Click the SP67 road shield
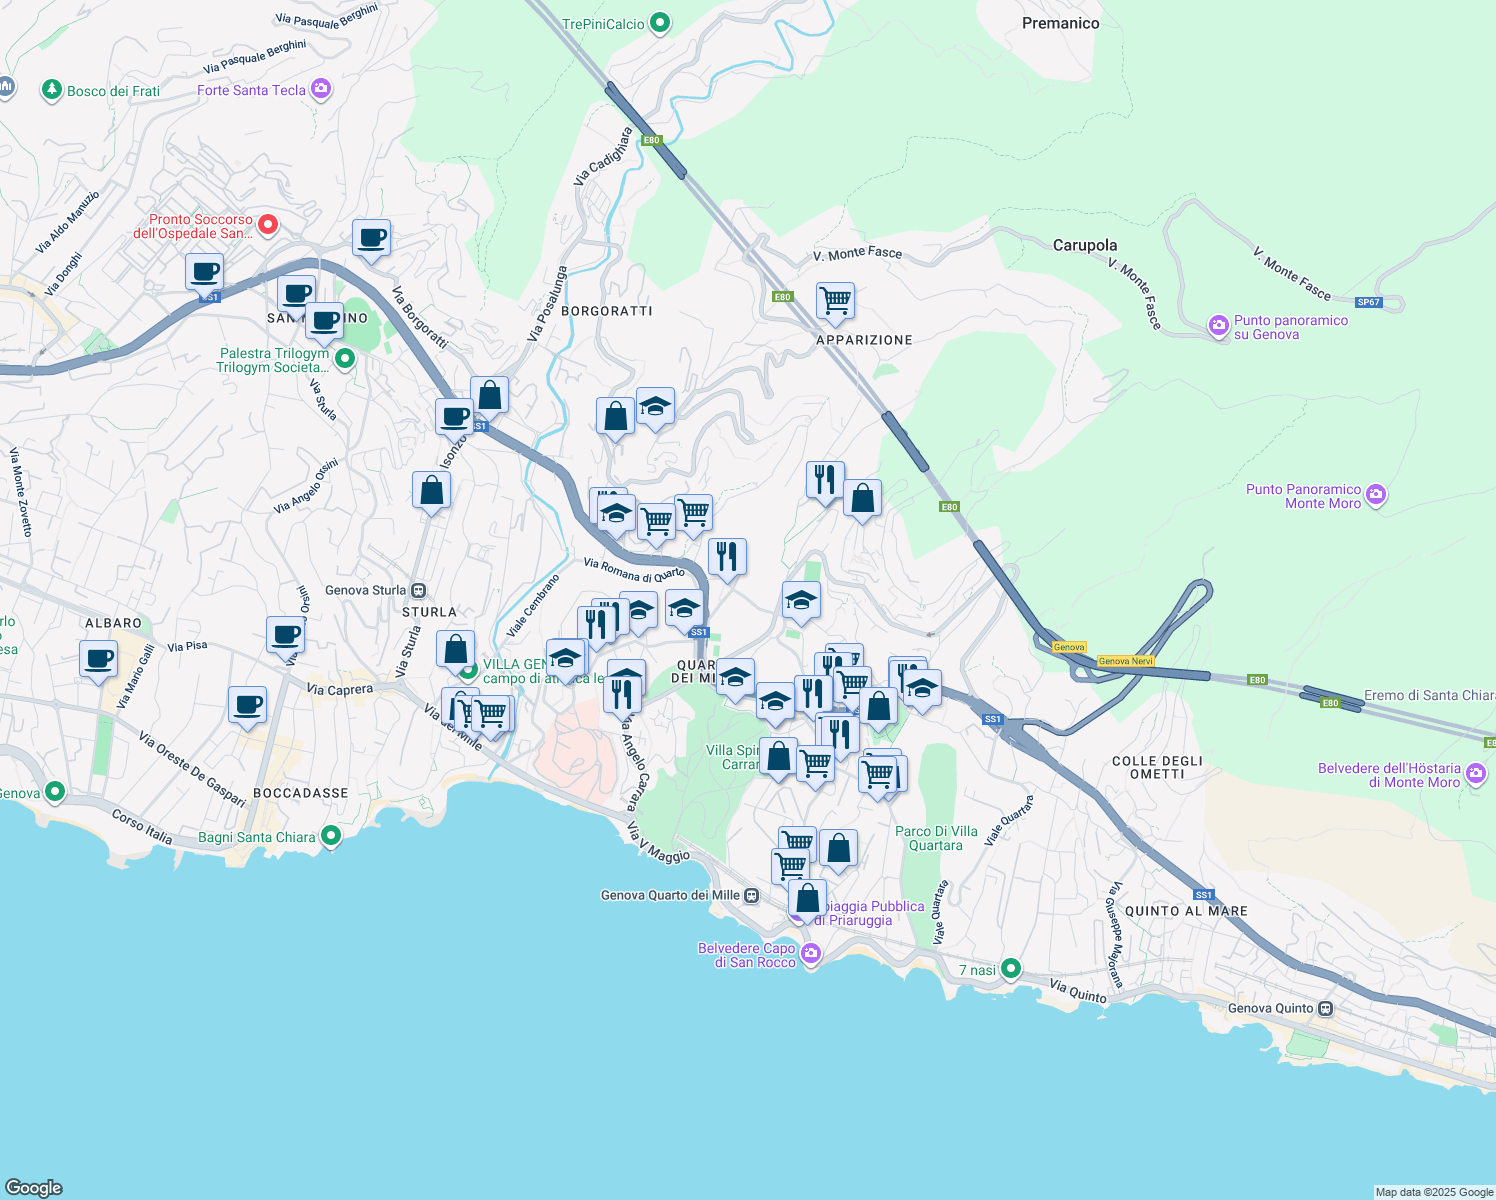1496x1200 pixels. 1368,302
